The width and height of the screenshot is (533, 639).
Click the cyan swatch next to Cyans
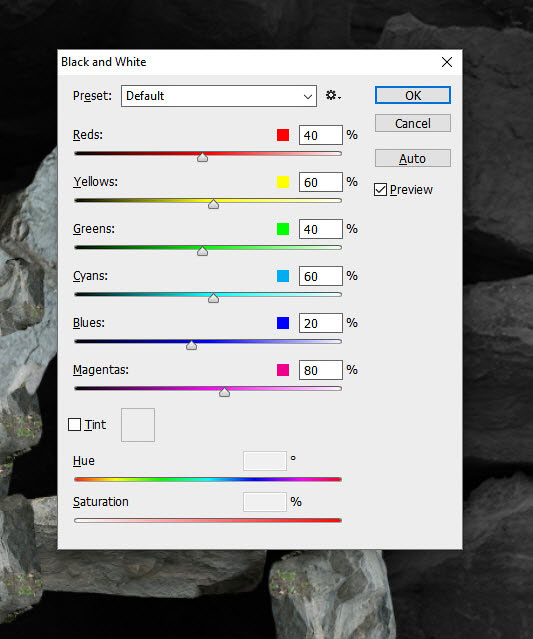point(283,276)
